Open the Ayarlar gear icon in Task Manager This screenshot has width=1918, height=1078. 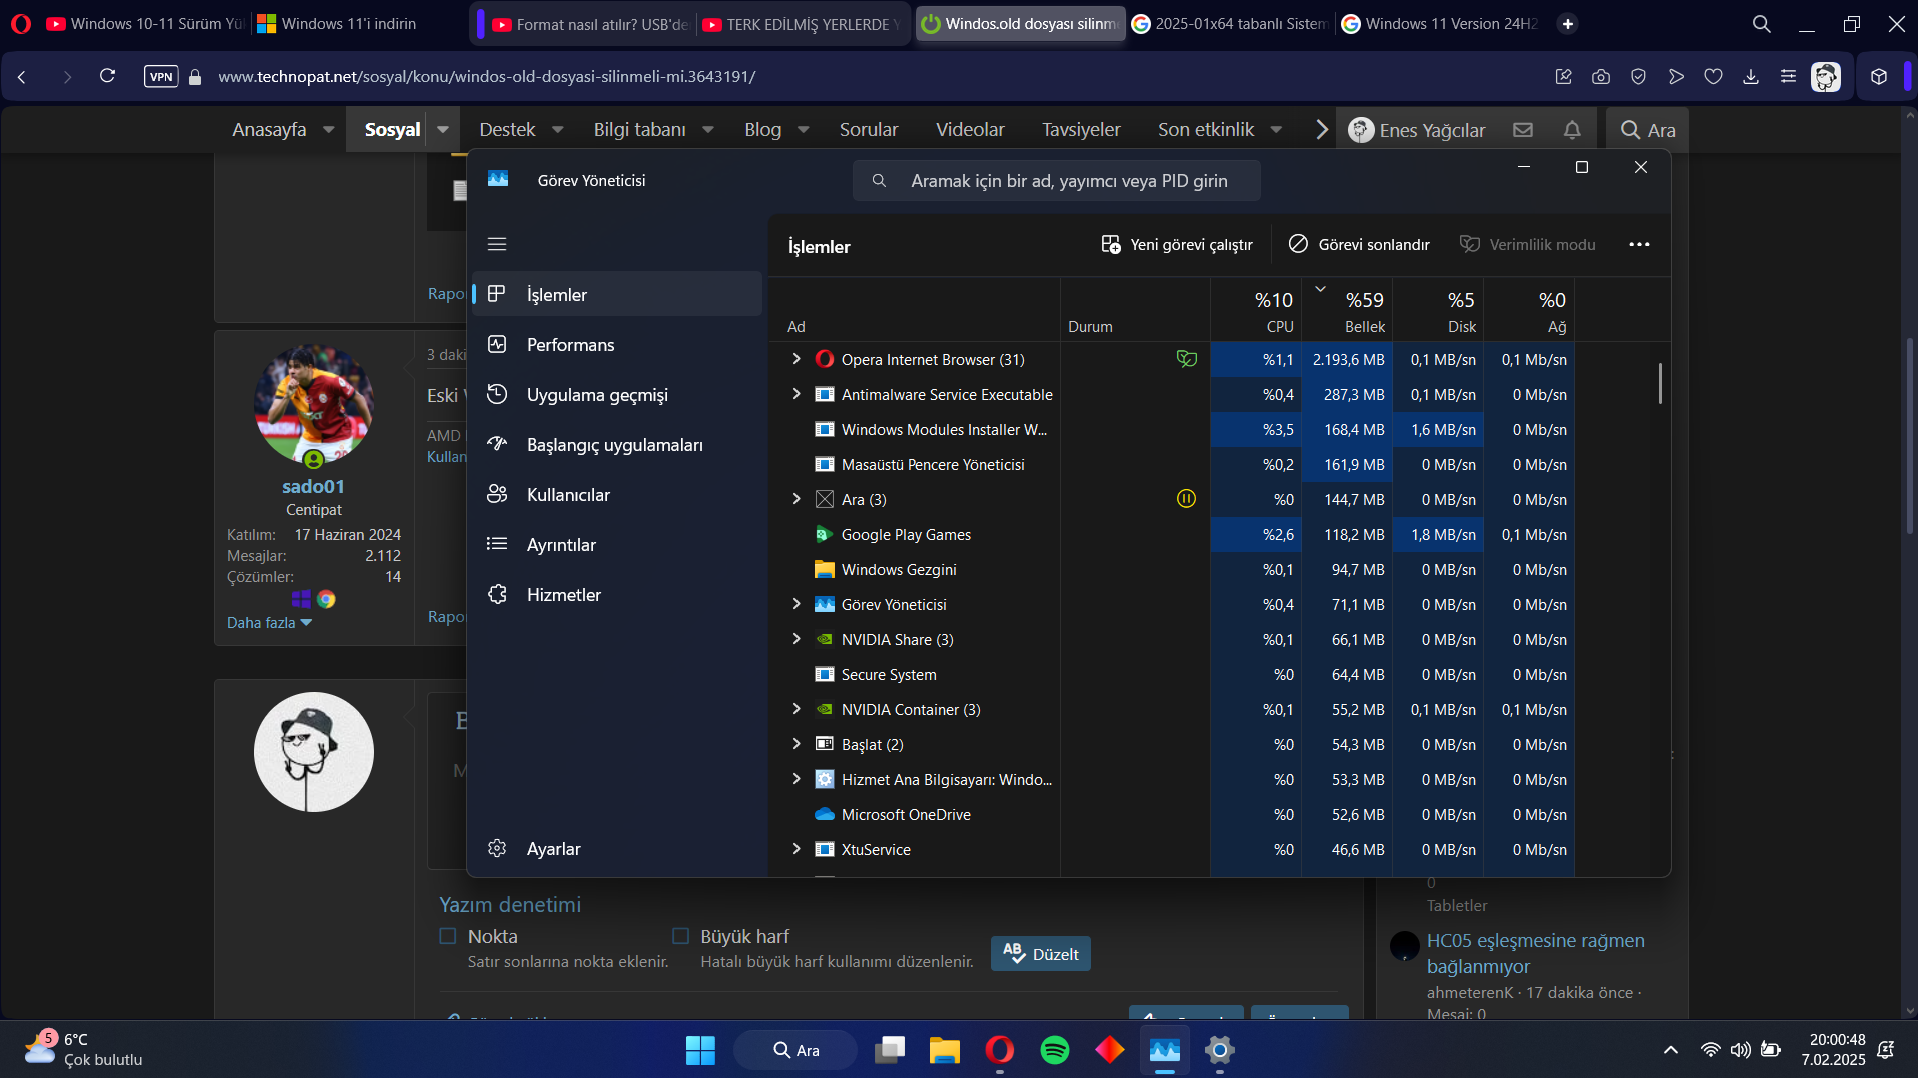coord(497,848)
